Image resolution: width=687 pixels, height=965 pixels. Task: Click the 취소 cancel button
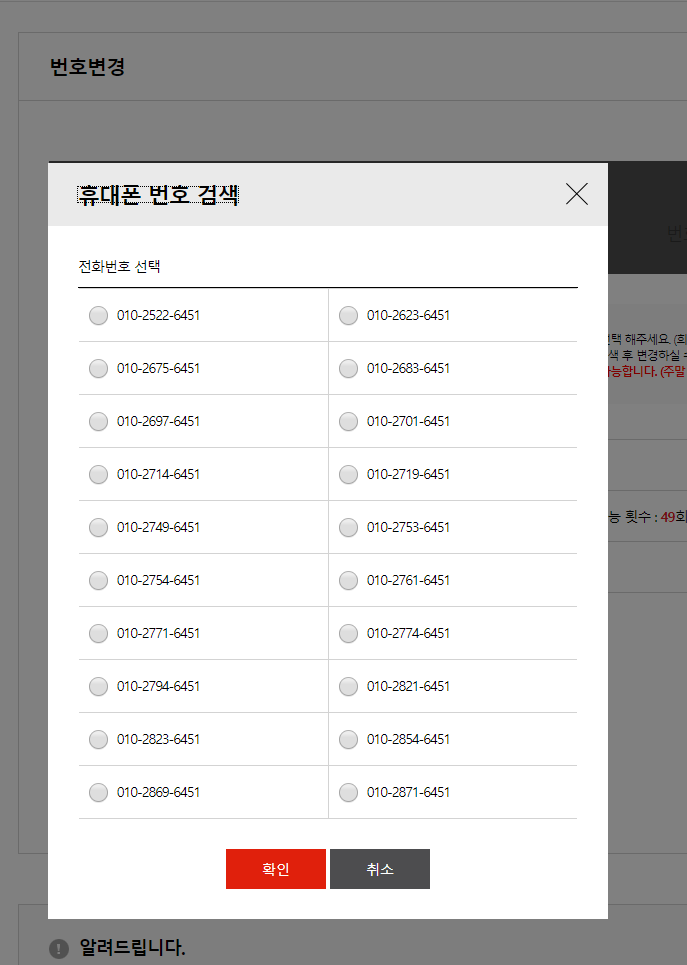click(x=380, y=869)
